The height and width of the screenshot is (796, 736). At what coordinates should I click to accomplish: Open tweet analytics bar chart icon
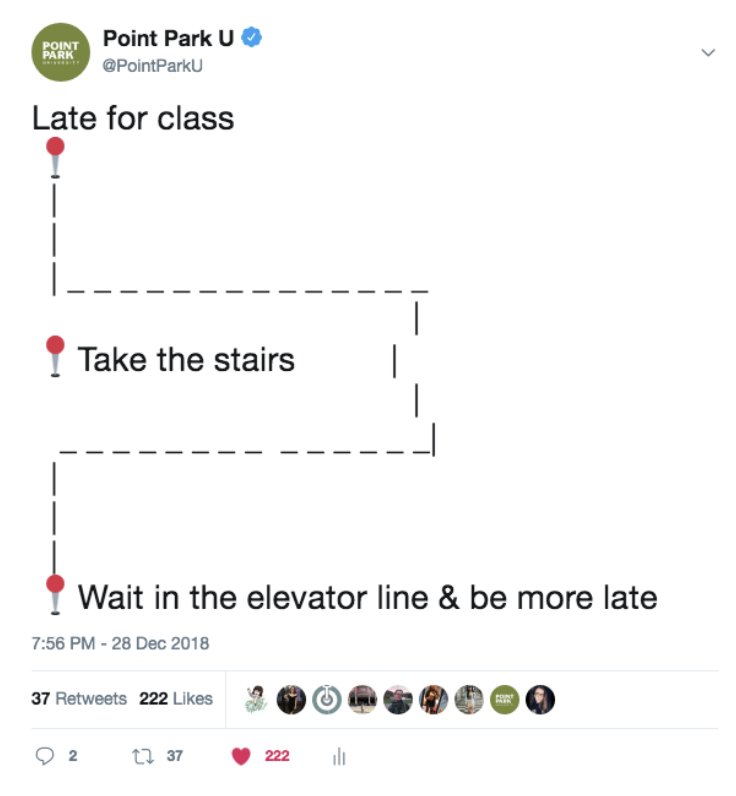[339, 756]
